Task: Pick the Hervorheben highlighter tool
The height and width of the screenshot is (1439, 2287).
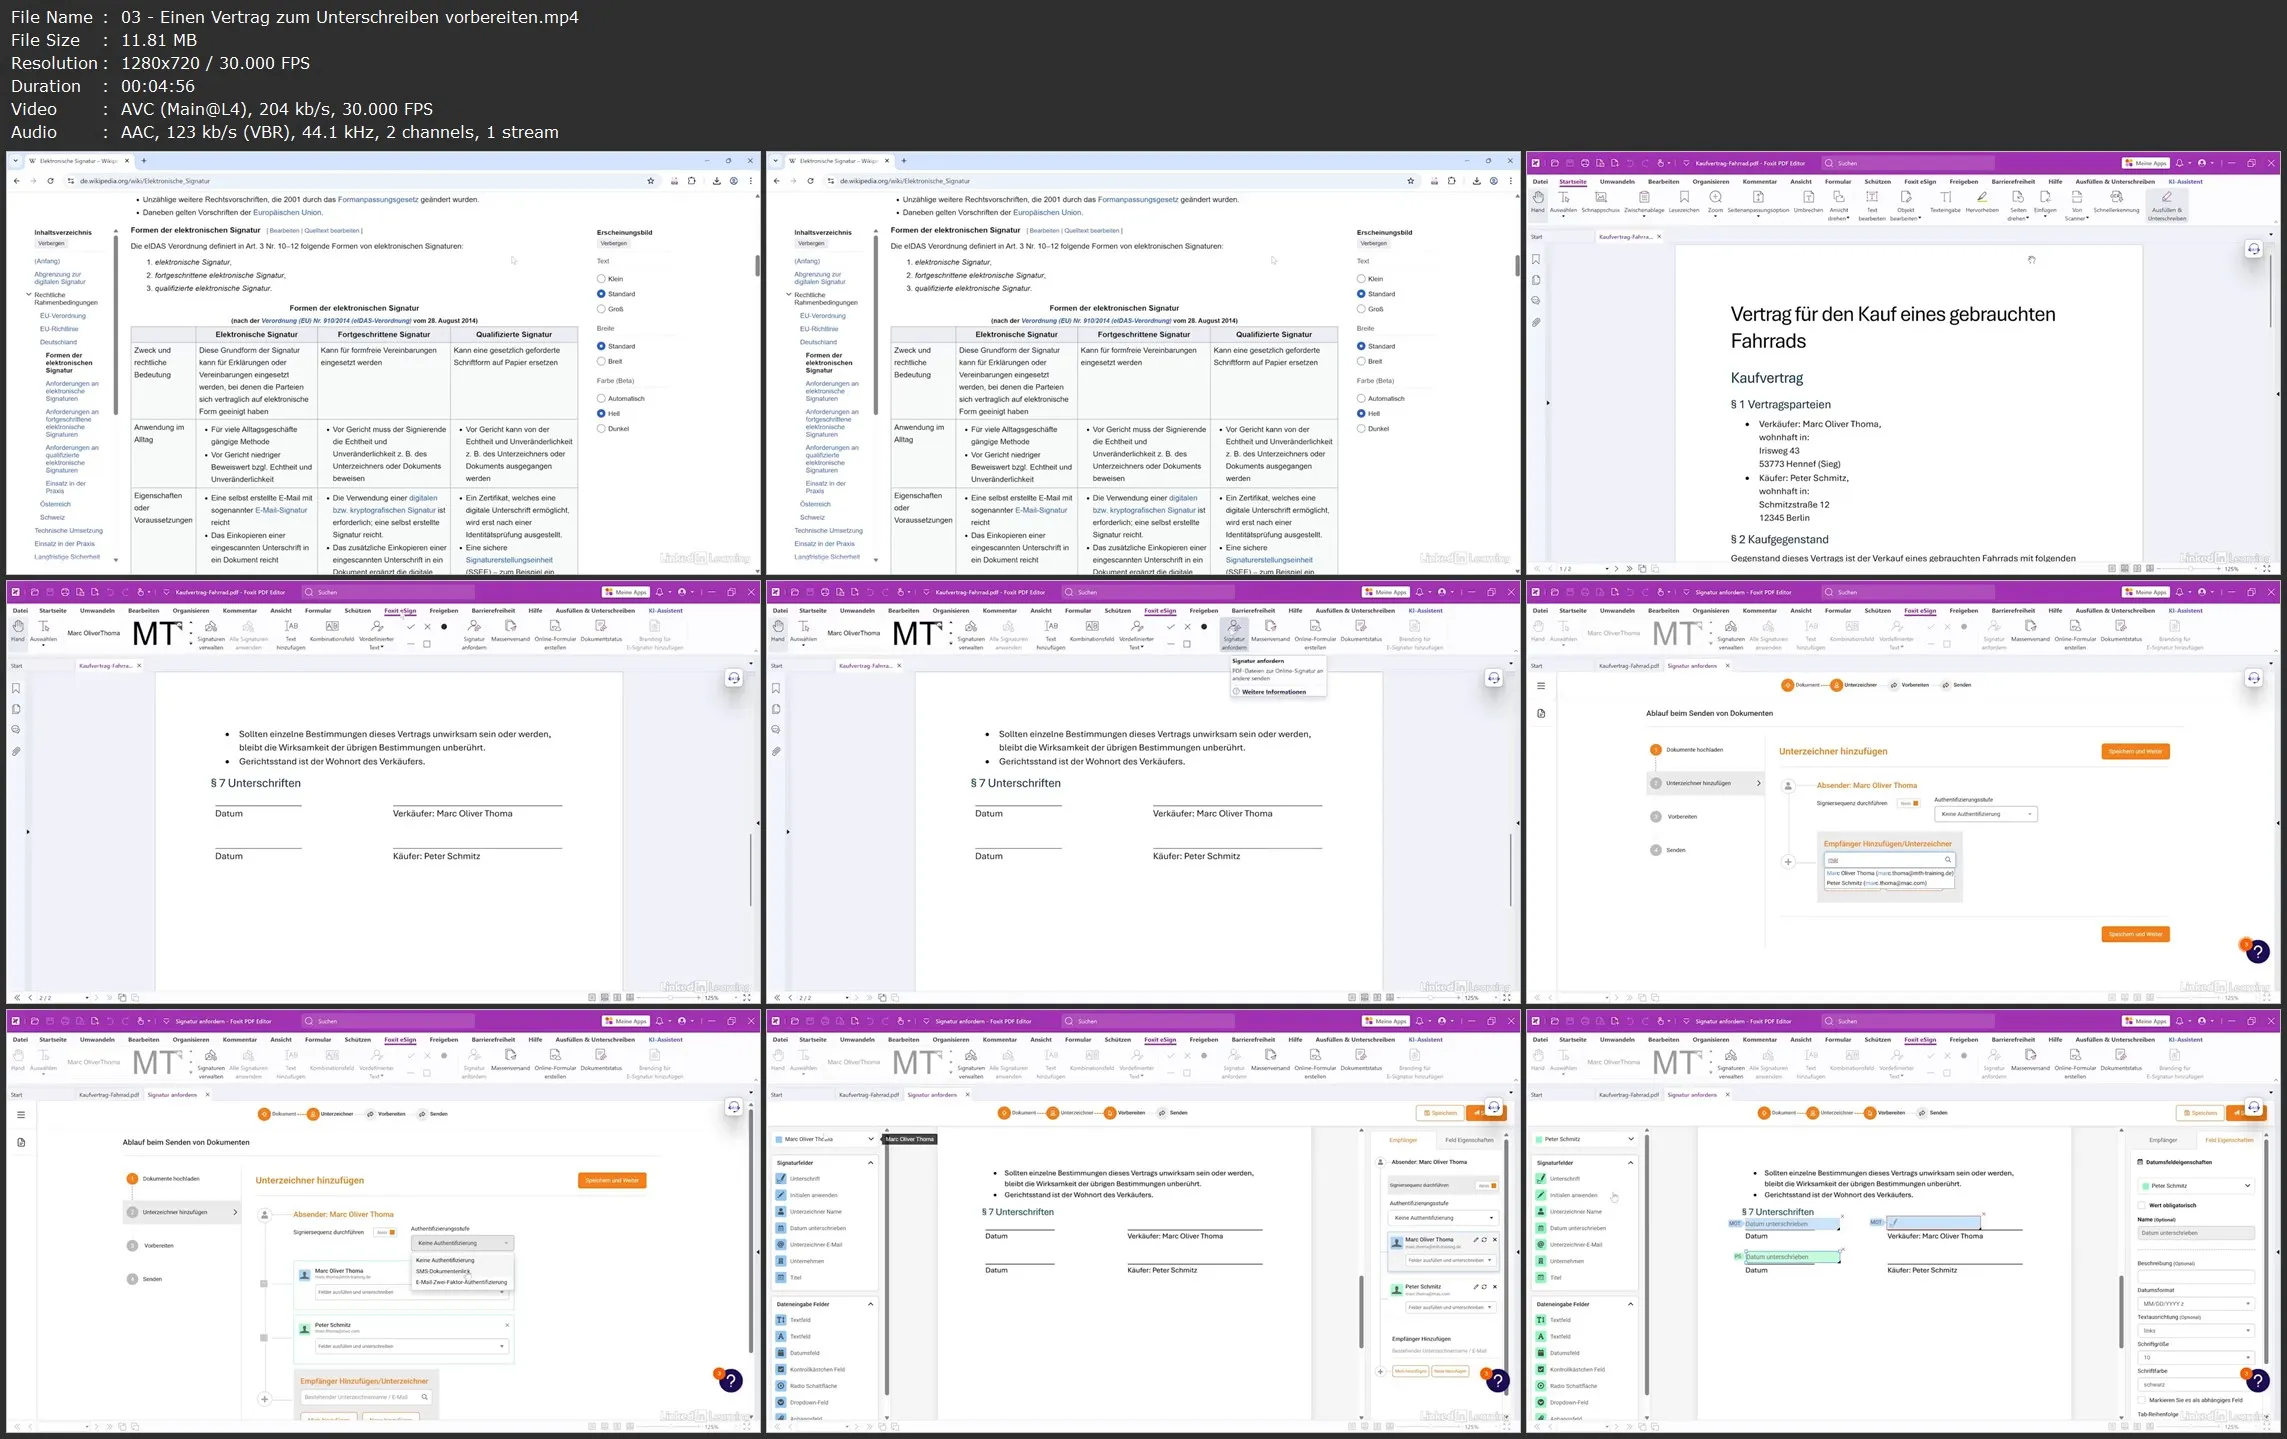Action: pyautogui.click(x=1982, y=202)
